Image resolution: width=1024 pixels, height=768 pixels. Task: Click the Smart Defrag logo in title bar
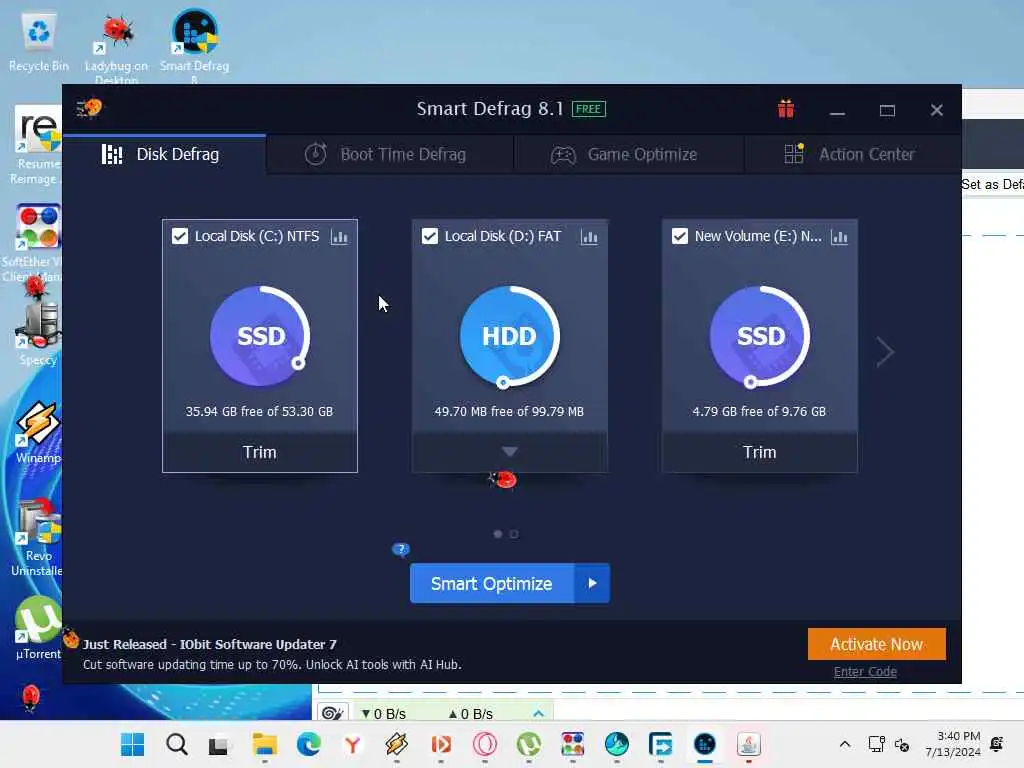pos(89,108)
